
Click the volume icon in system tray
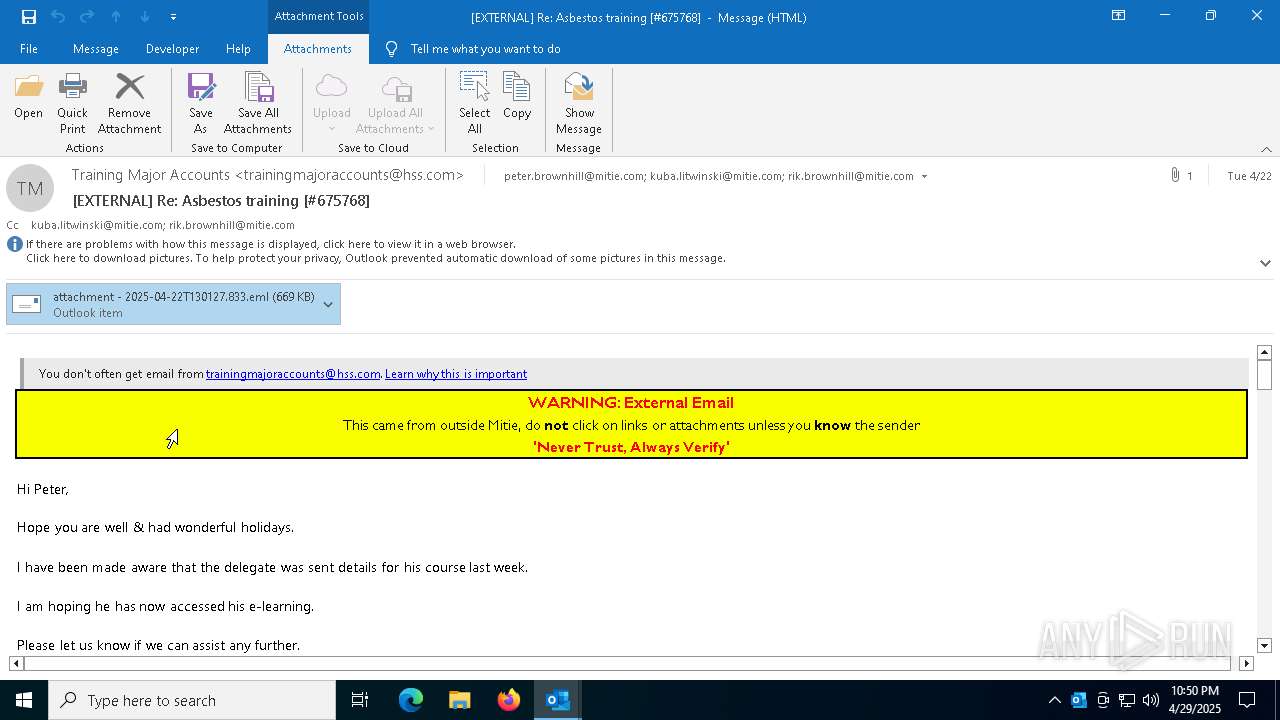click(1151, 700)
